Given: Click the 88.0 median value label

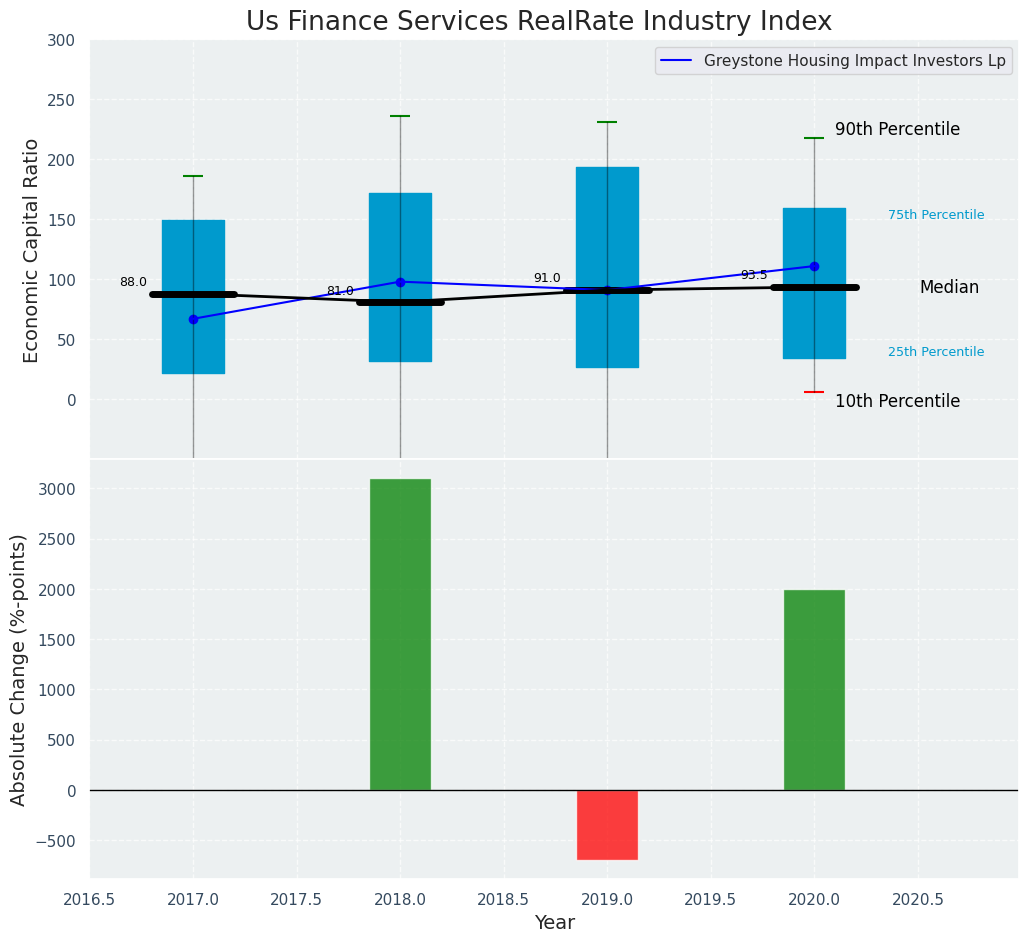Looking at the screenshot, I should (133, 282).
